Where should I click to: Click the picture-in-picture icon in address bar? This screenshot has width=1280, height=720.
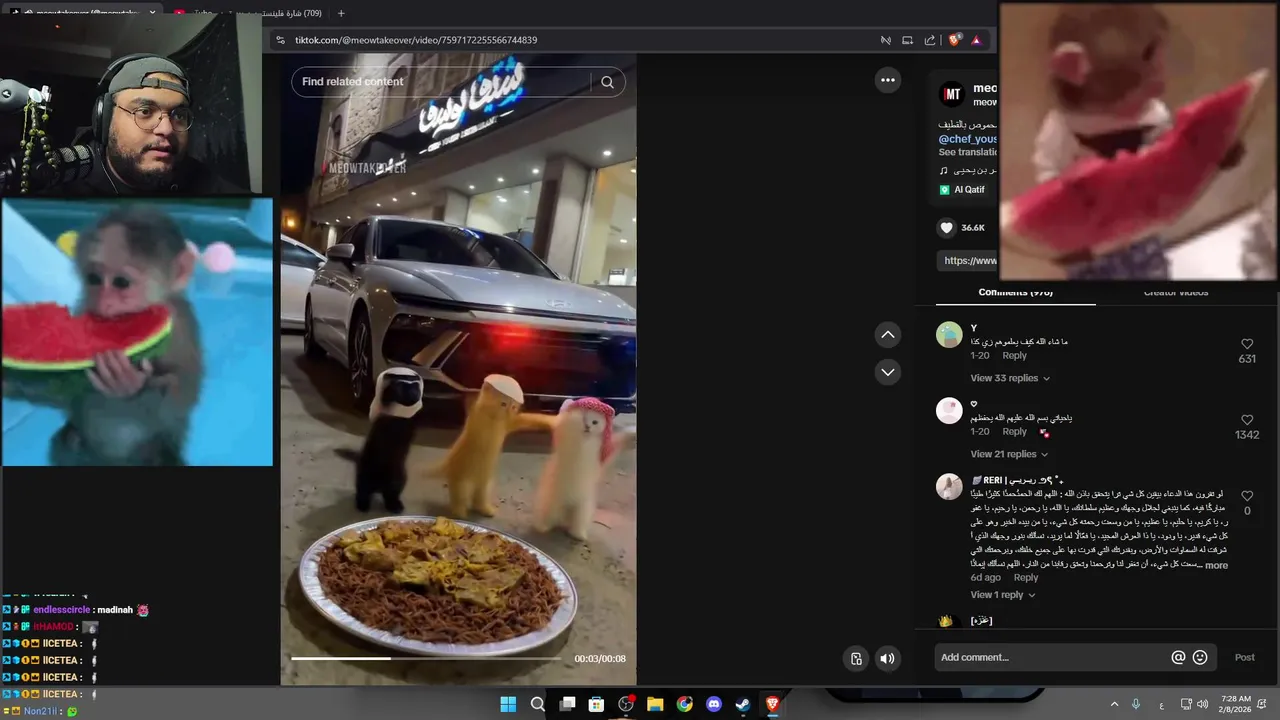[907, 40]
